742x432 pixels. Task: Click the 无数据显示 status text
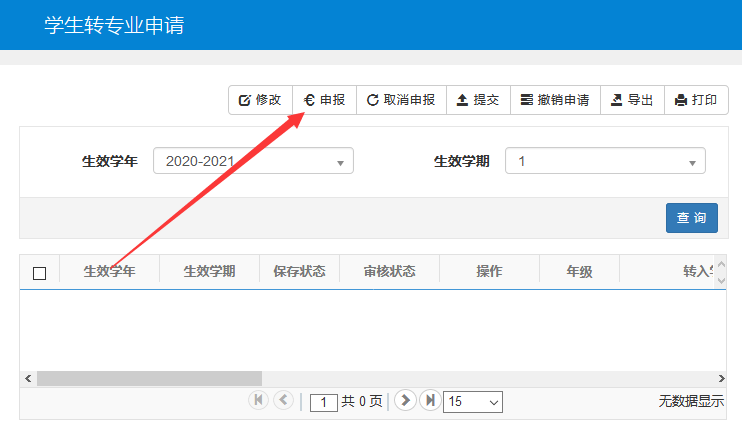[x=691, y=401]
